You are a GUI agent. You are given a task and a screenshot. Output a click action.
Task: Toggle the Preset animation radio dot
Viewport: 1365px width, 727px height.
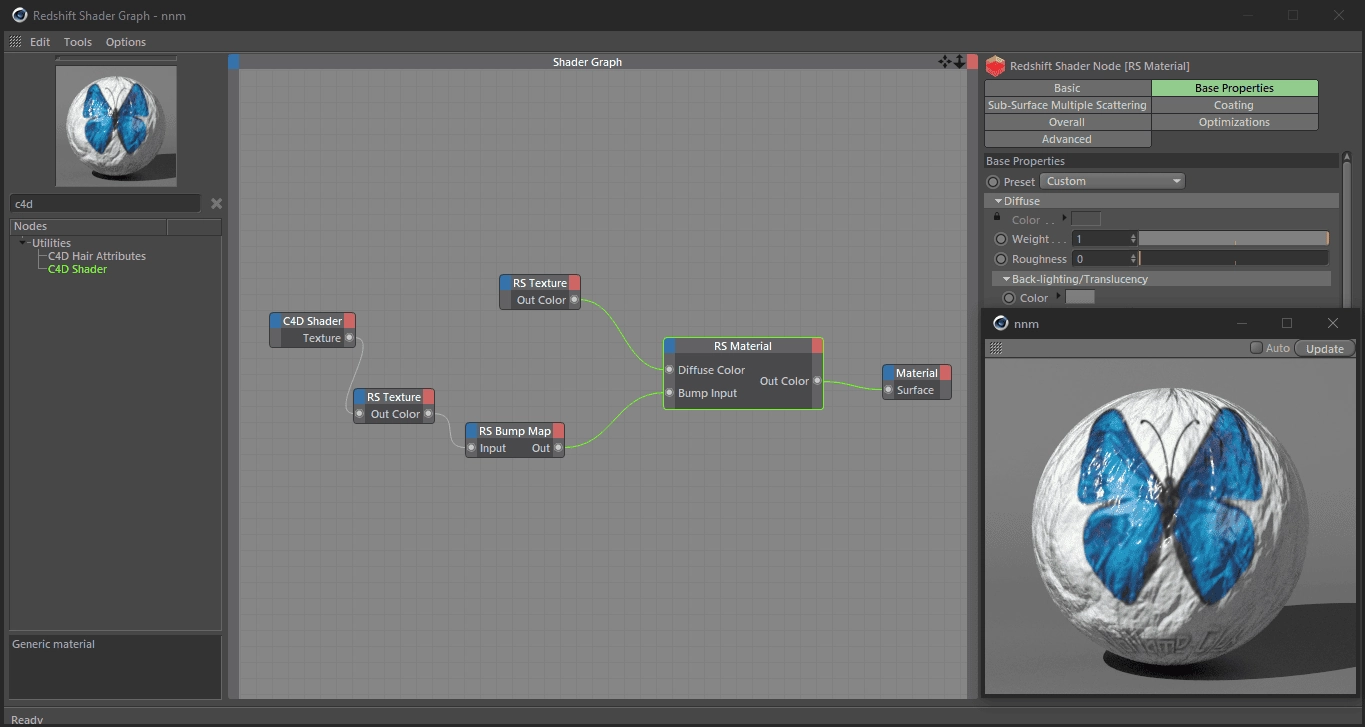993,182
